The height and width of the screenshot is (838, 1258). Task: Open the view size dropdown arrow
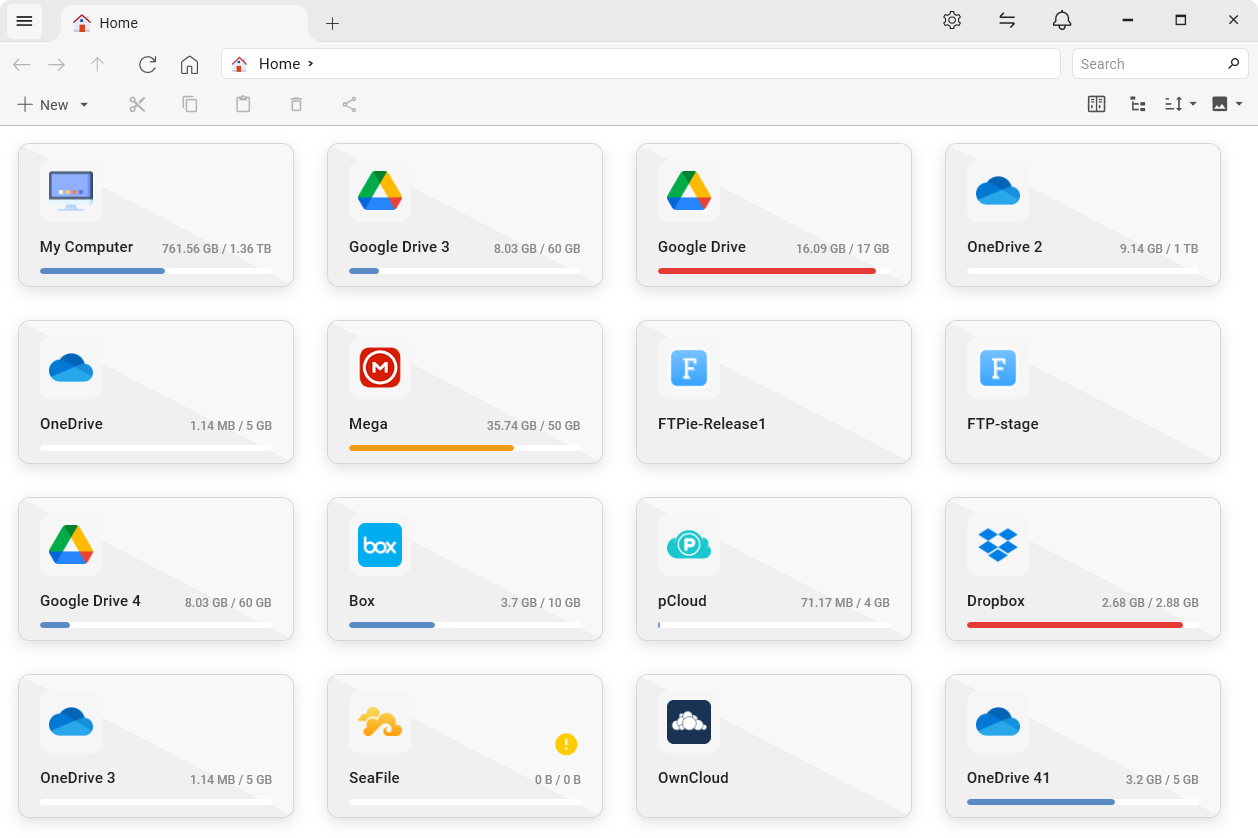pyautogui.click(x=1236, y=104)
